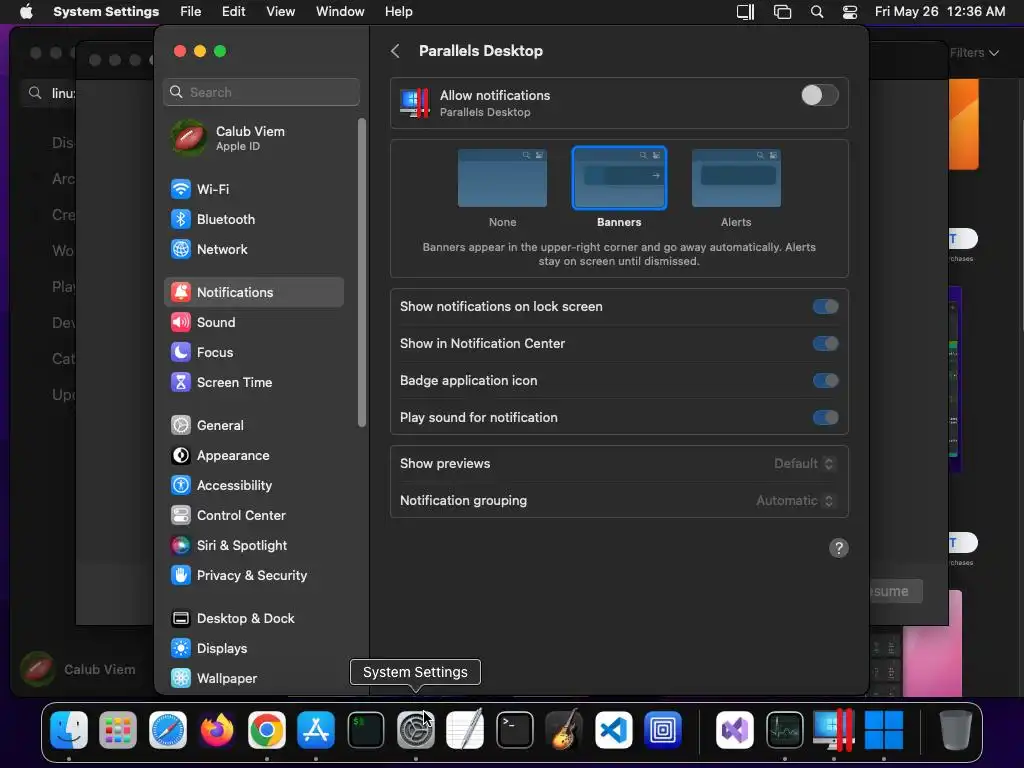The width and height of the screenshot is (1024, 768).
Task: Launch Firefox from the Dock
Action: click(217, 729)
